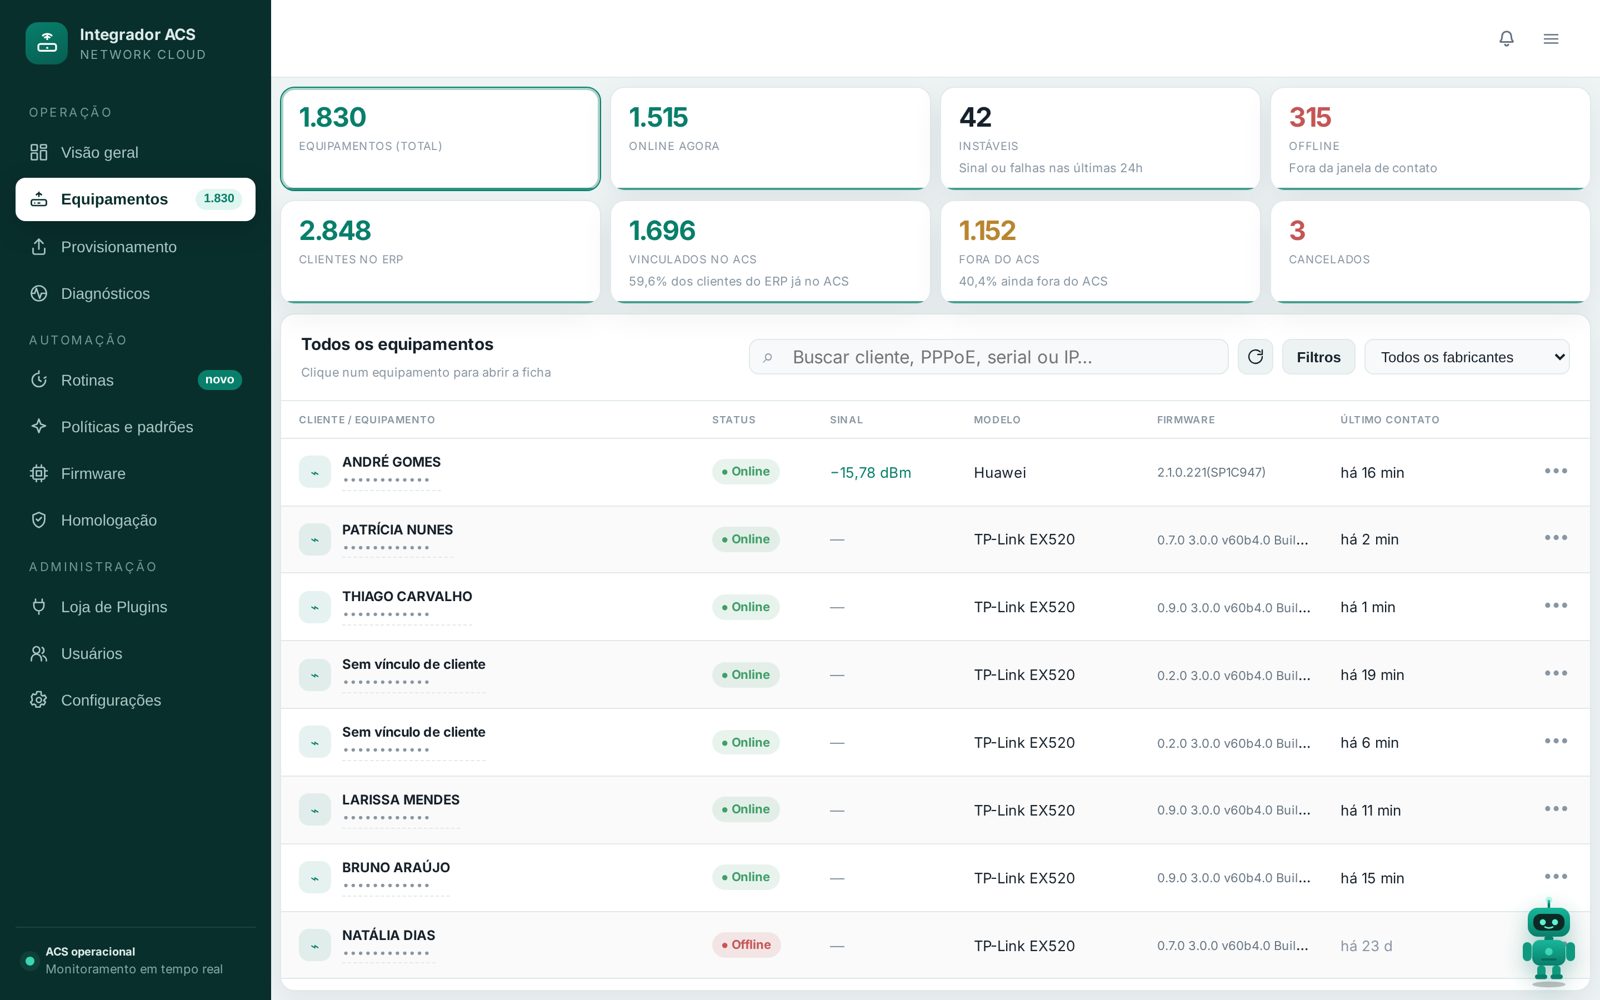This screenshot has width=1600, height=1000.
Task: Click the device icon beside PATRÍCIA NUNES
Action: click(315, 539)
